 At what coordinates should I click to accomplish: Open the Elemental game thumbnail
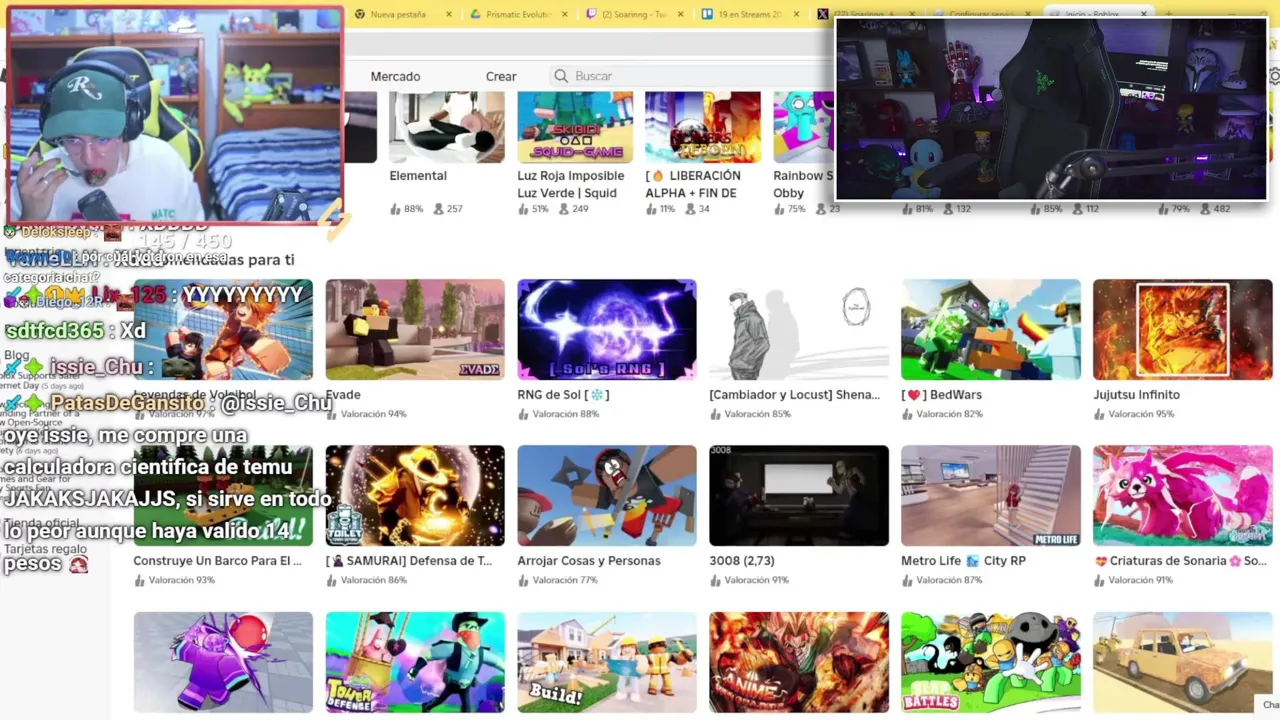447,127
